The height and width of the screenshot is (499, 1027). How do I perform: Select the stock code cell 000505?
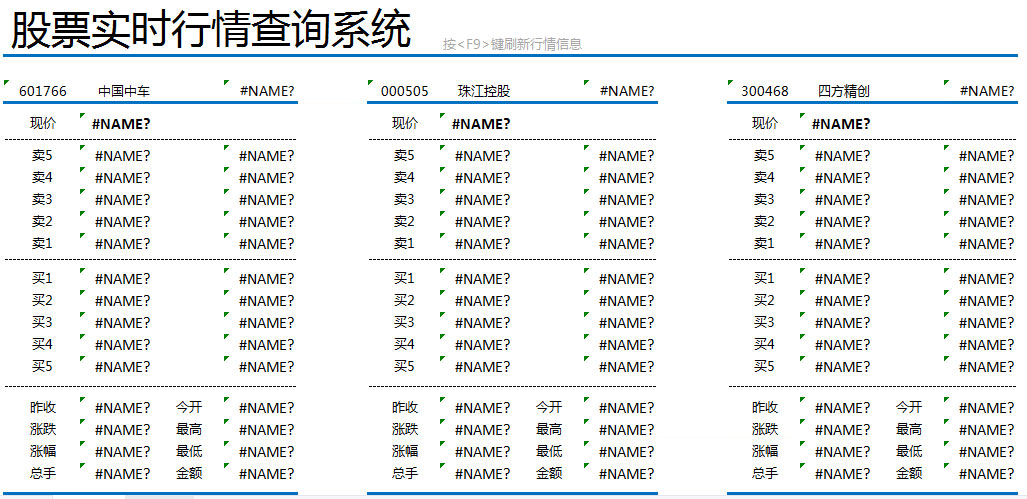pos(405,91)
